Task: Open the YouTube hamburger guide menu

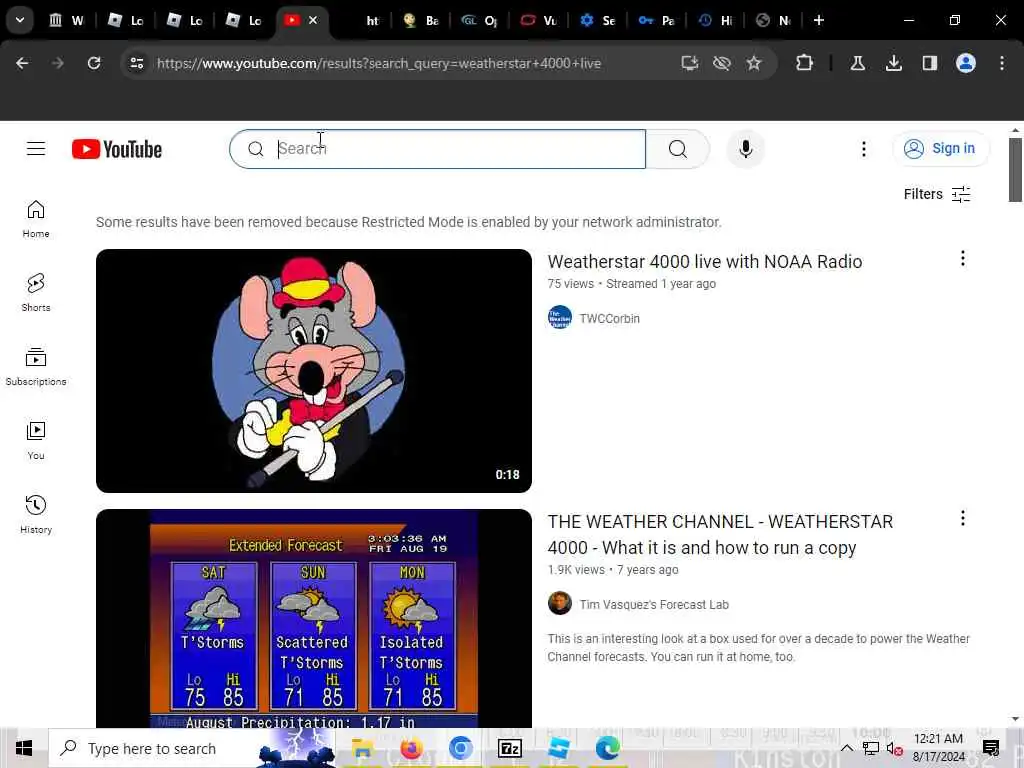Action: point(36,149)
